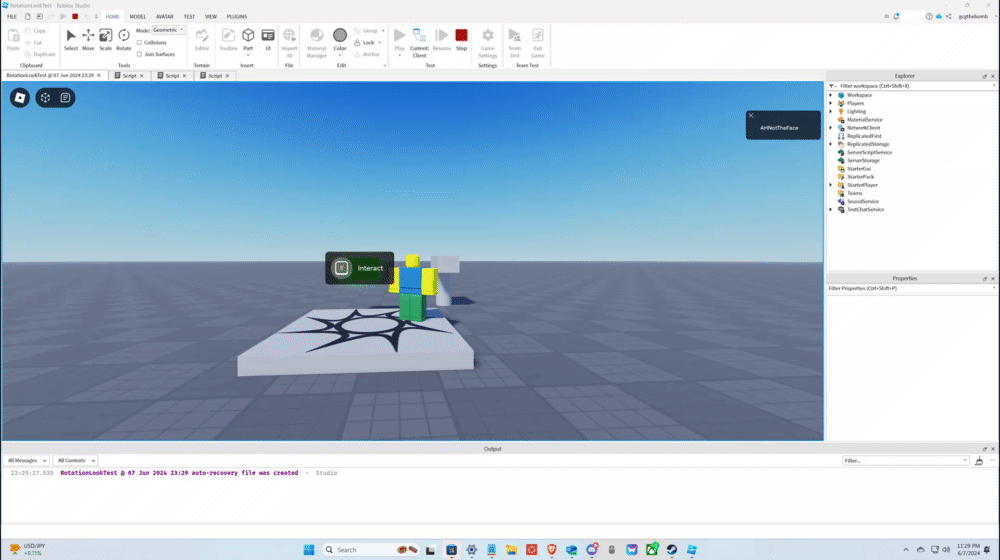Open the All Messages output filter dropdown

[x=28, y=460]
